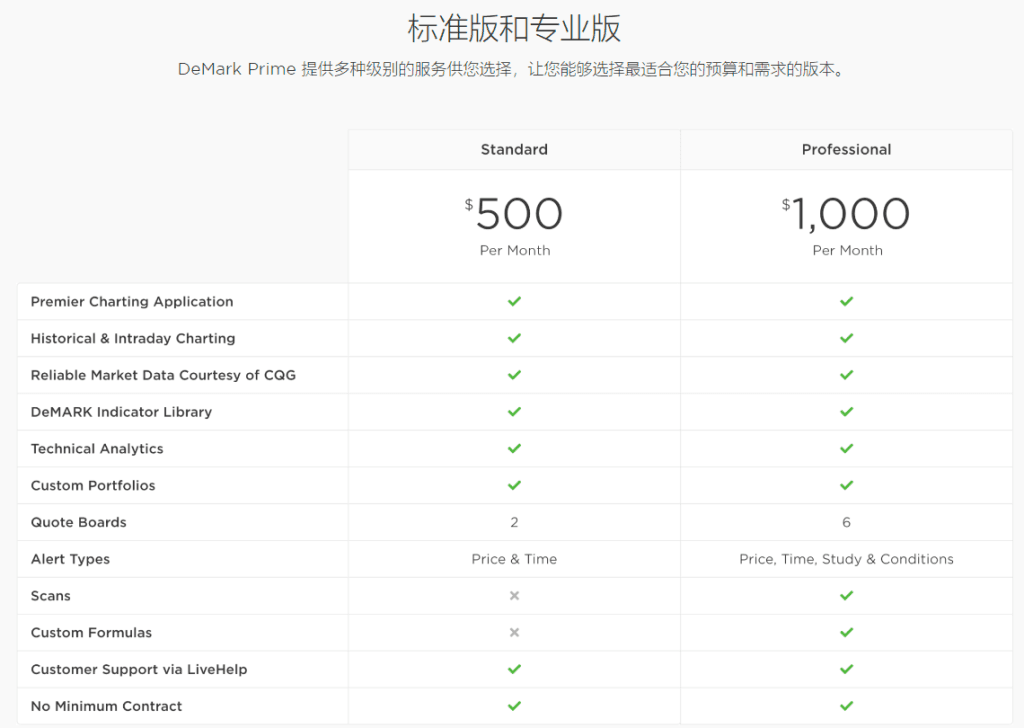Select the Customer Support via LiveHelp label
Image resolution: width=1024 pixels, height=728 pixels.
click(139, 669)
